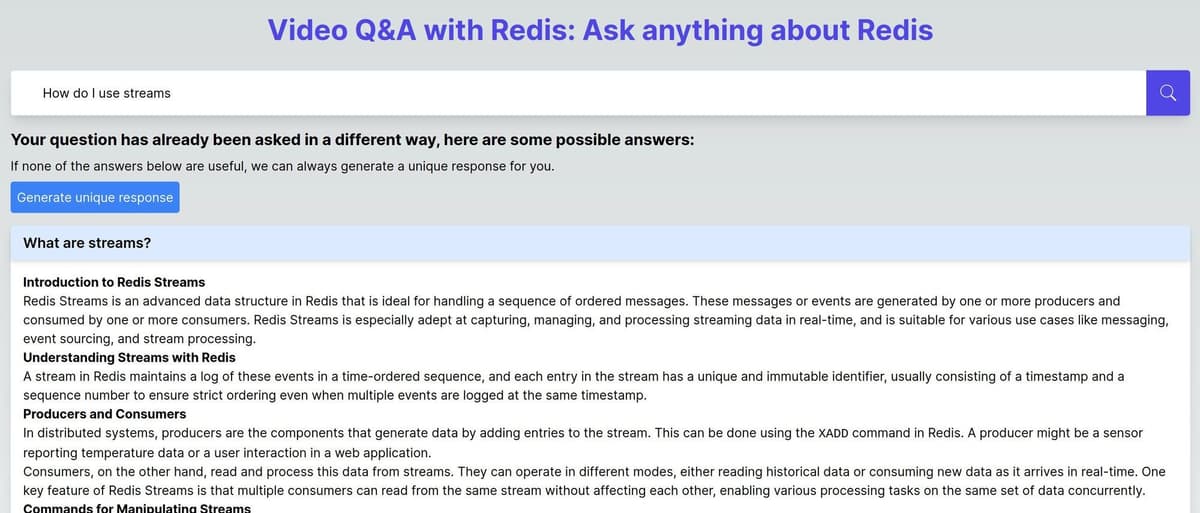
Task: Click the "key feature of Redis Streams" line
Action: click(x=583, y=490)
